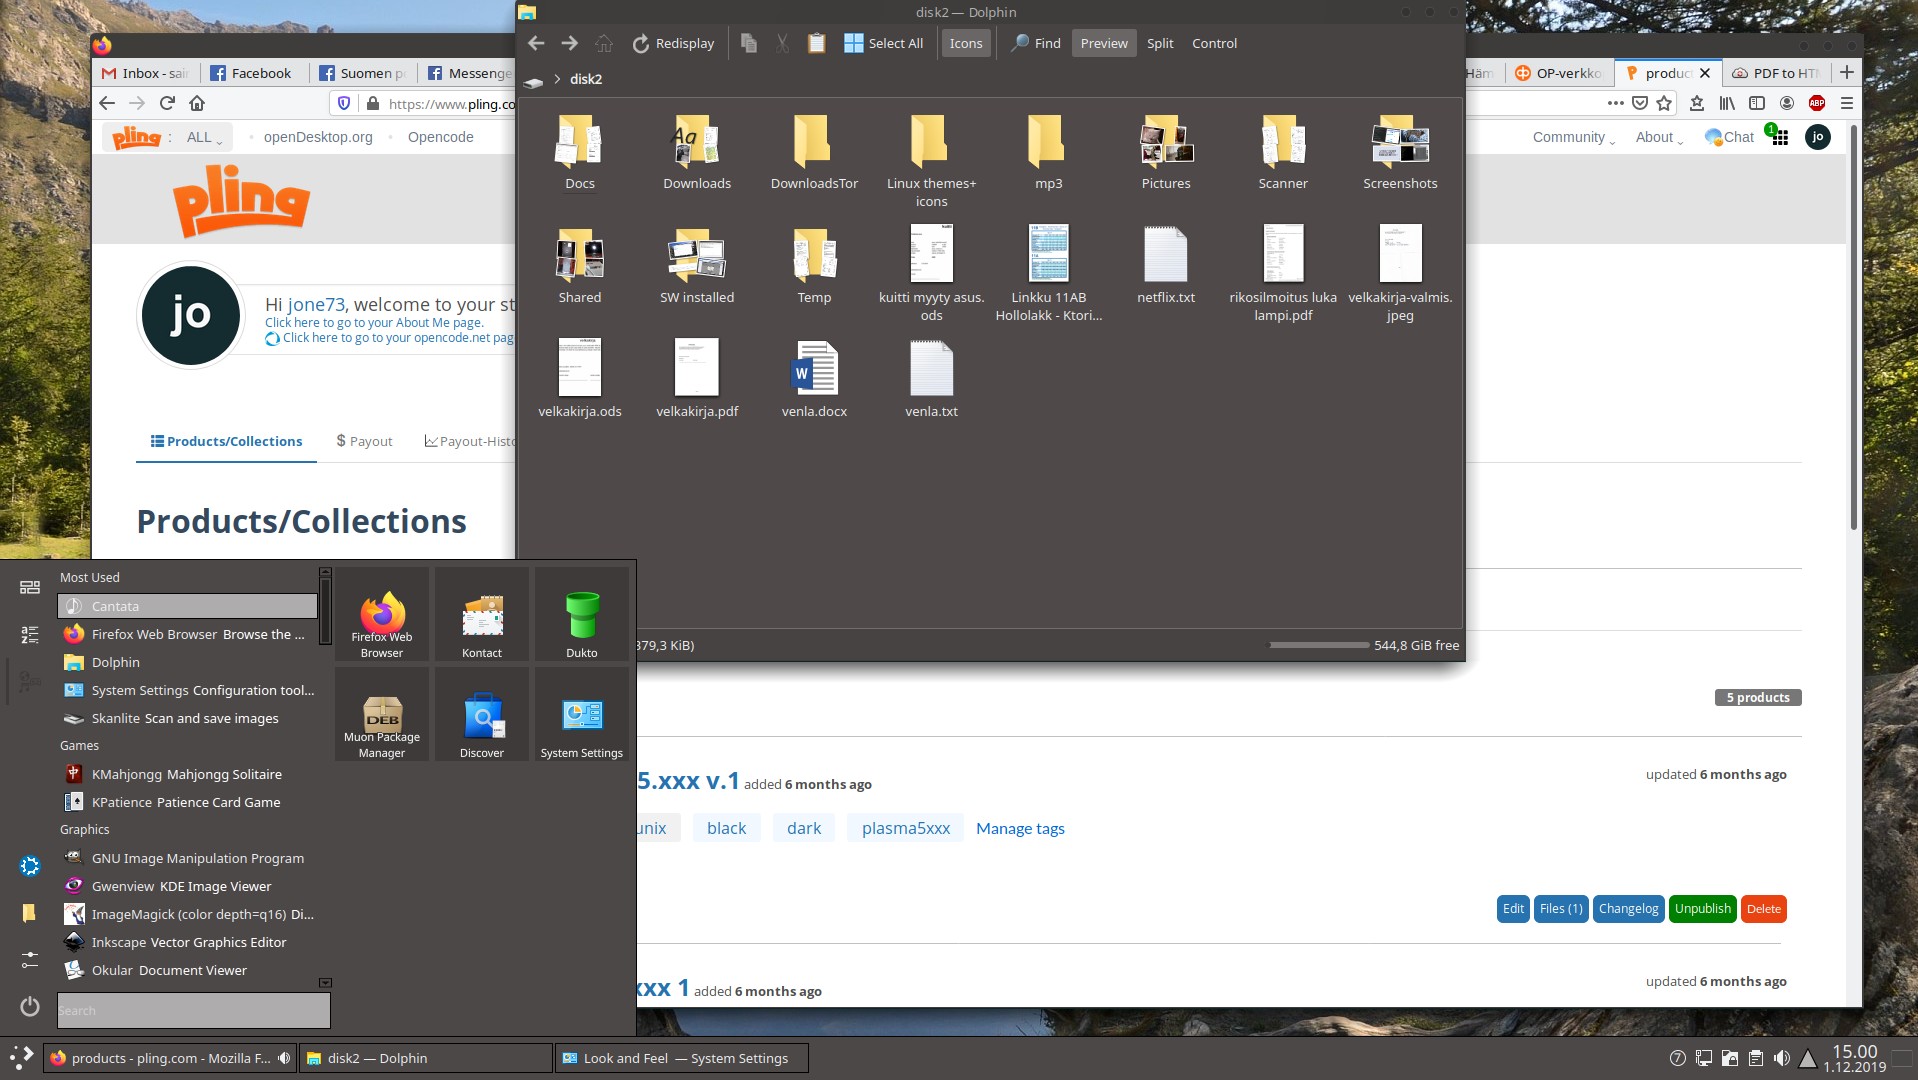
Task: Switch to Inbox Gmail tab in Firefox
Action: [146, 73]
